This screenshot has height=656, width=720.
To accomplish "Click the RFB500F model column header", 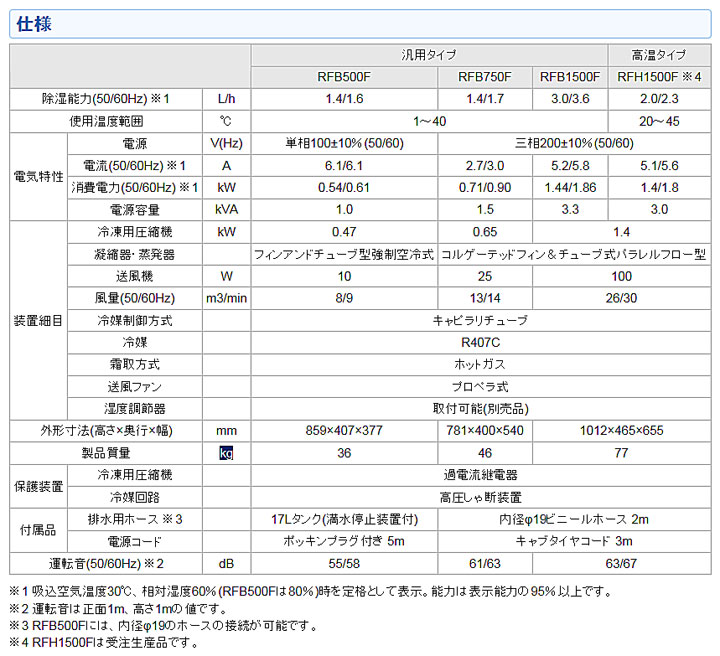I will coord(344,77).
